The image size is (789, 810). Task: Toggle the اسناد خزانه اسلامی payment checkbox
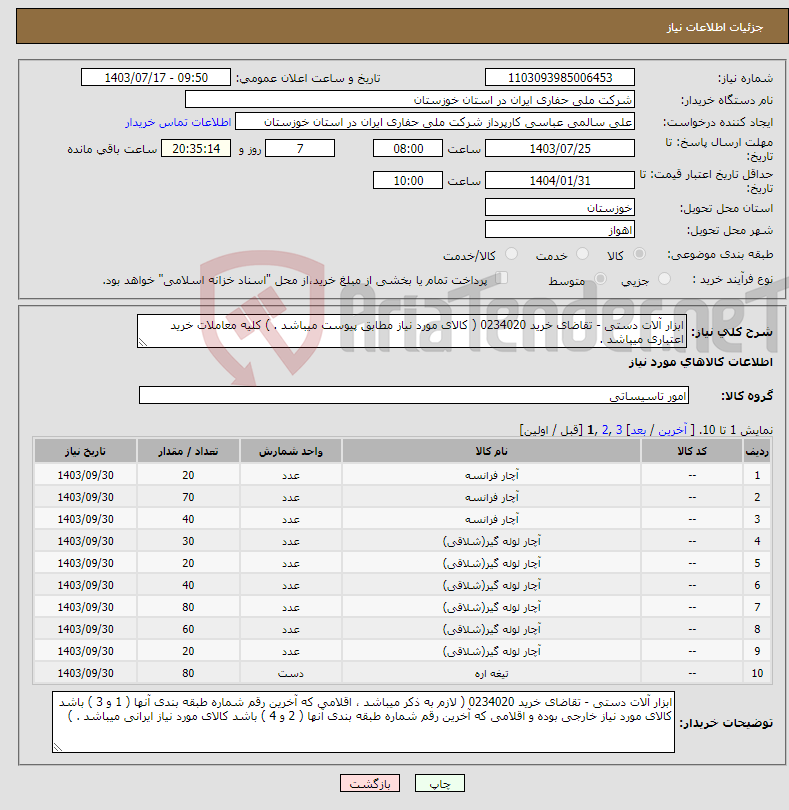[x=501, y=278]
